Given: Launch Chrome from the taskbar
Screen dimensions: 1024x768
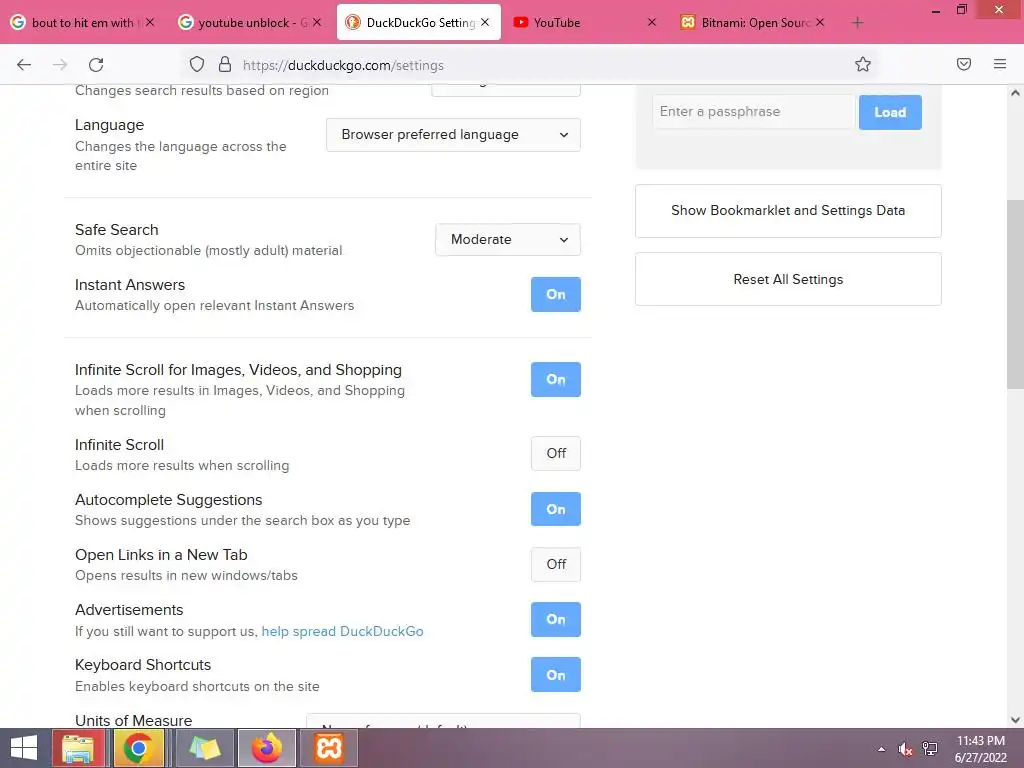Looking at the screenshot, I should pos(138,748).
